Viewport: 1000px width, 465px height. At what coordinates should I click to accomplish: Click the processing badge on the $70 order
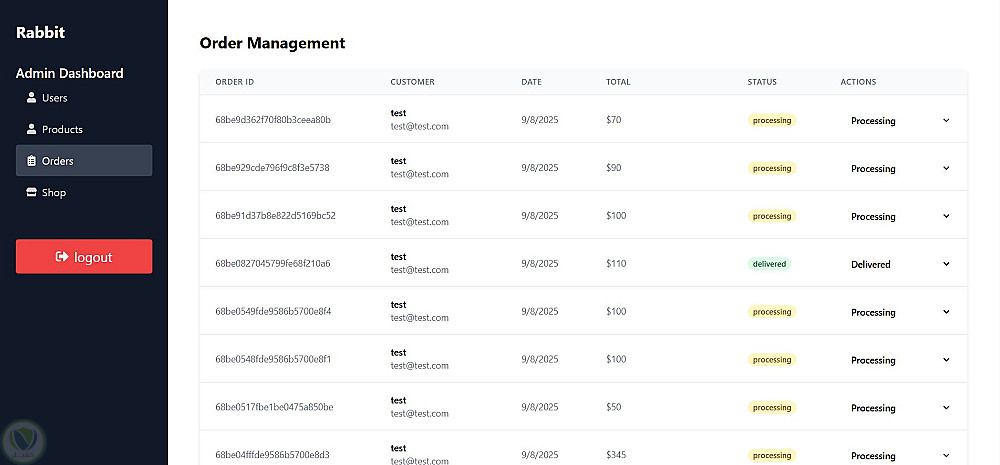coord(772,120)
